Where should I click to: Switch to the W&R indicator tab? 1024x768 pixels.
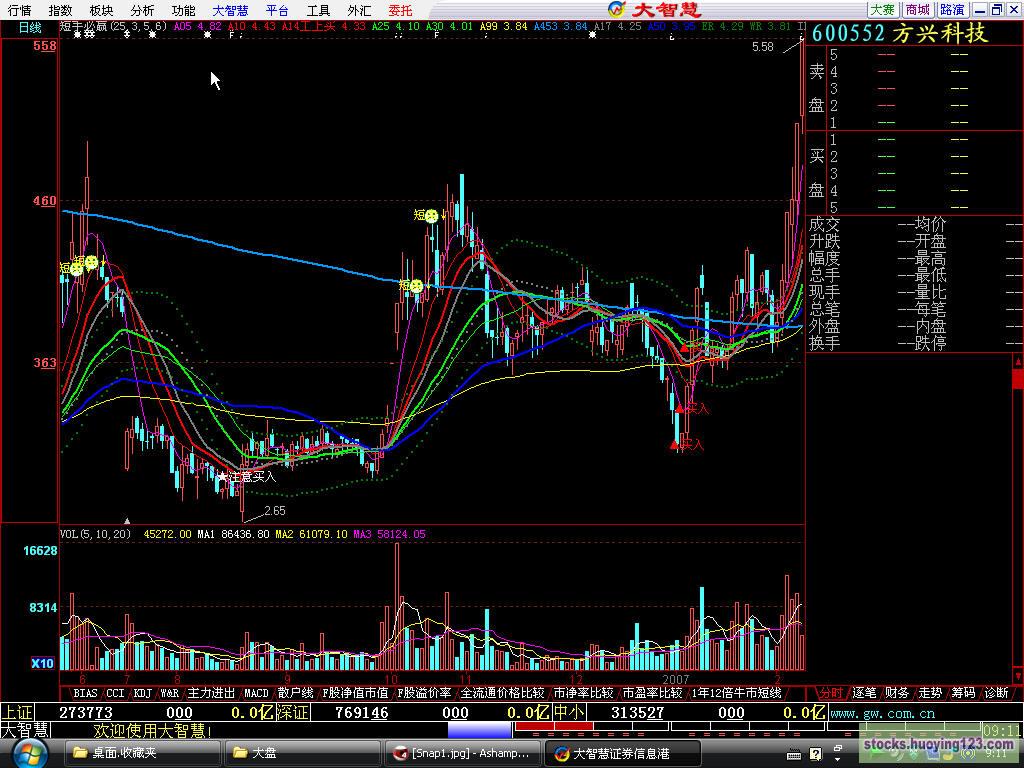pos(170,693)
